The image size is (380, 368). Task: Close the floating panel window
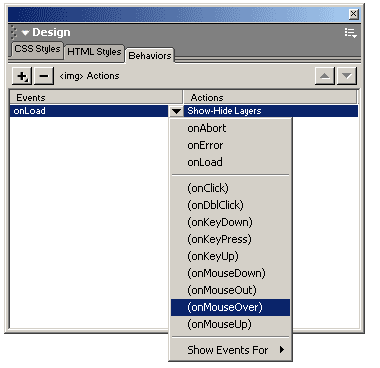coord(353,14)
